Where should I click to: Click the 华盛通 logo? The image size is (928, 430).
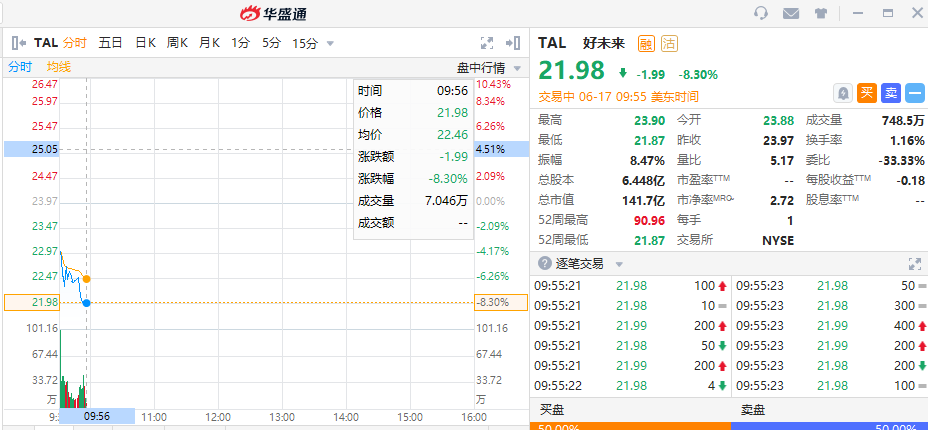pos(273,13)
